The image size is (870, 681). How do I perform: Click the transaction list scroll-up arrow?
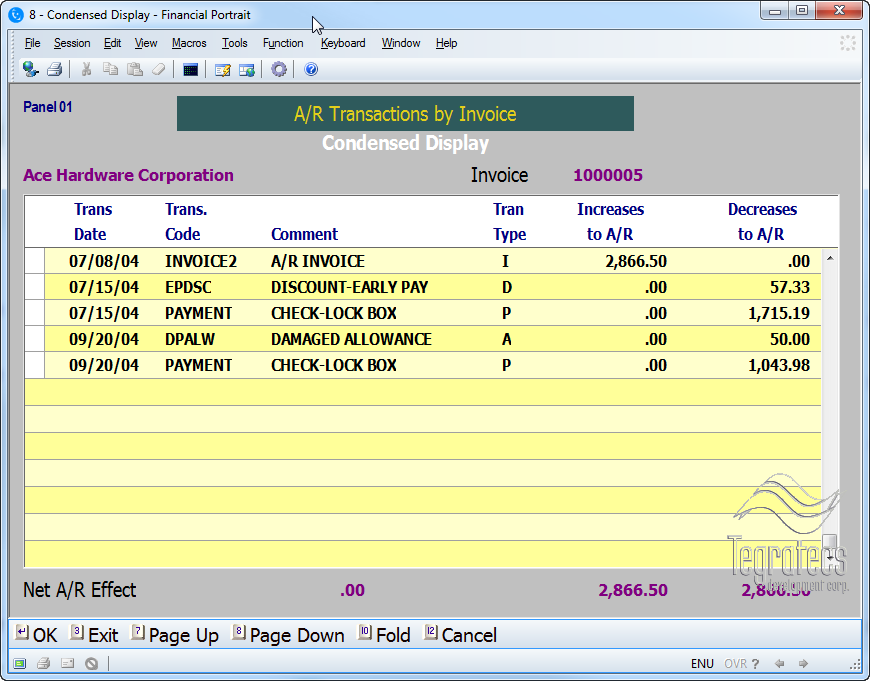(830, 258)
